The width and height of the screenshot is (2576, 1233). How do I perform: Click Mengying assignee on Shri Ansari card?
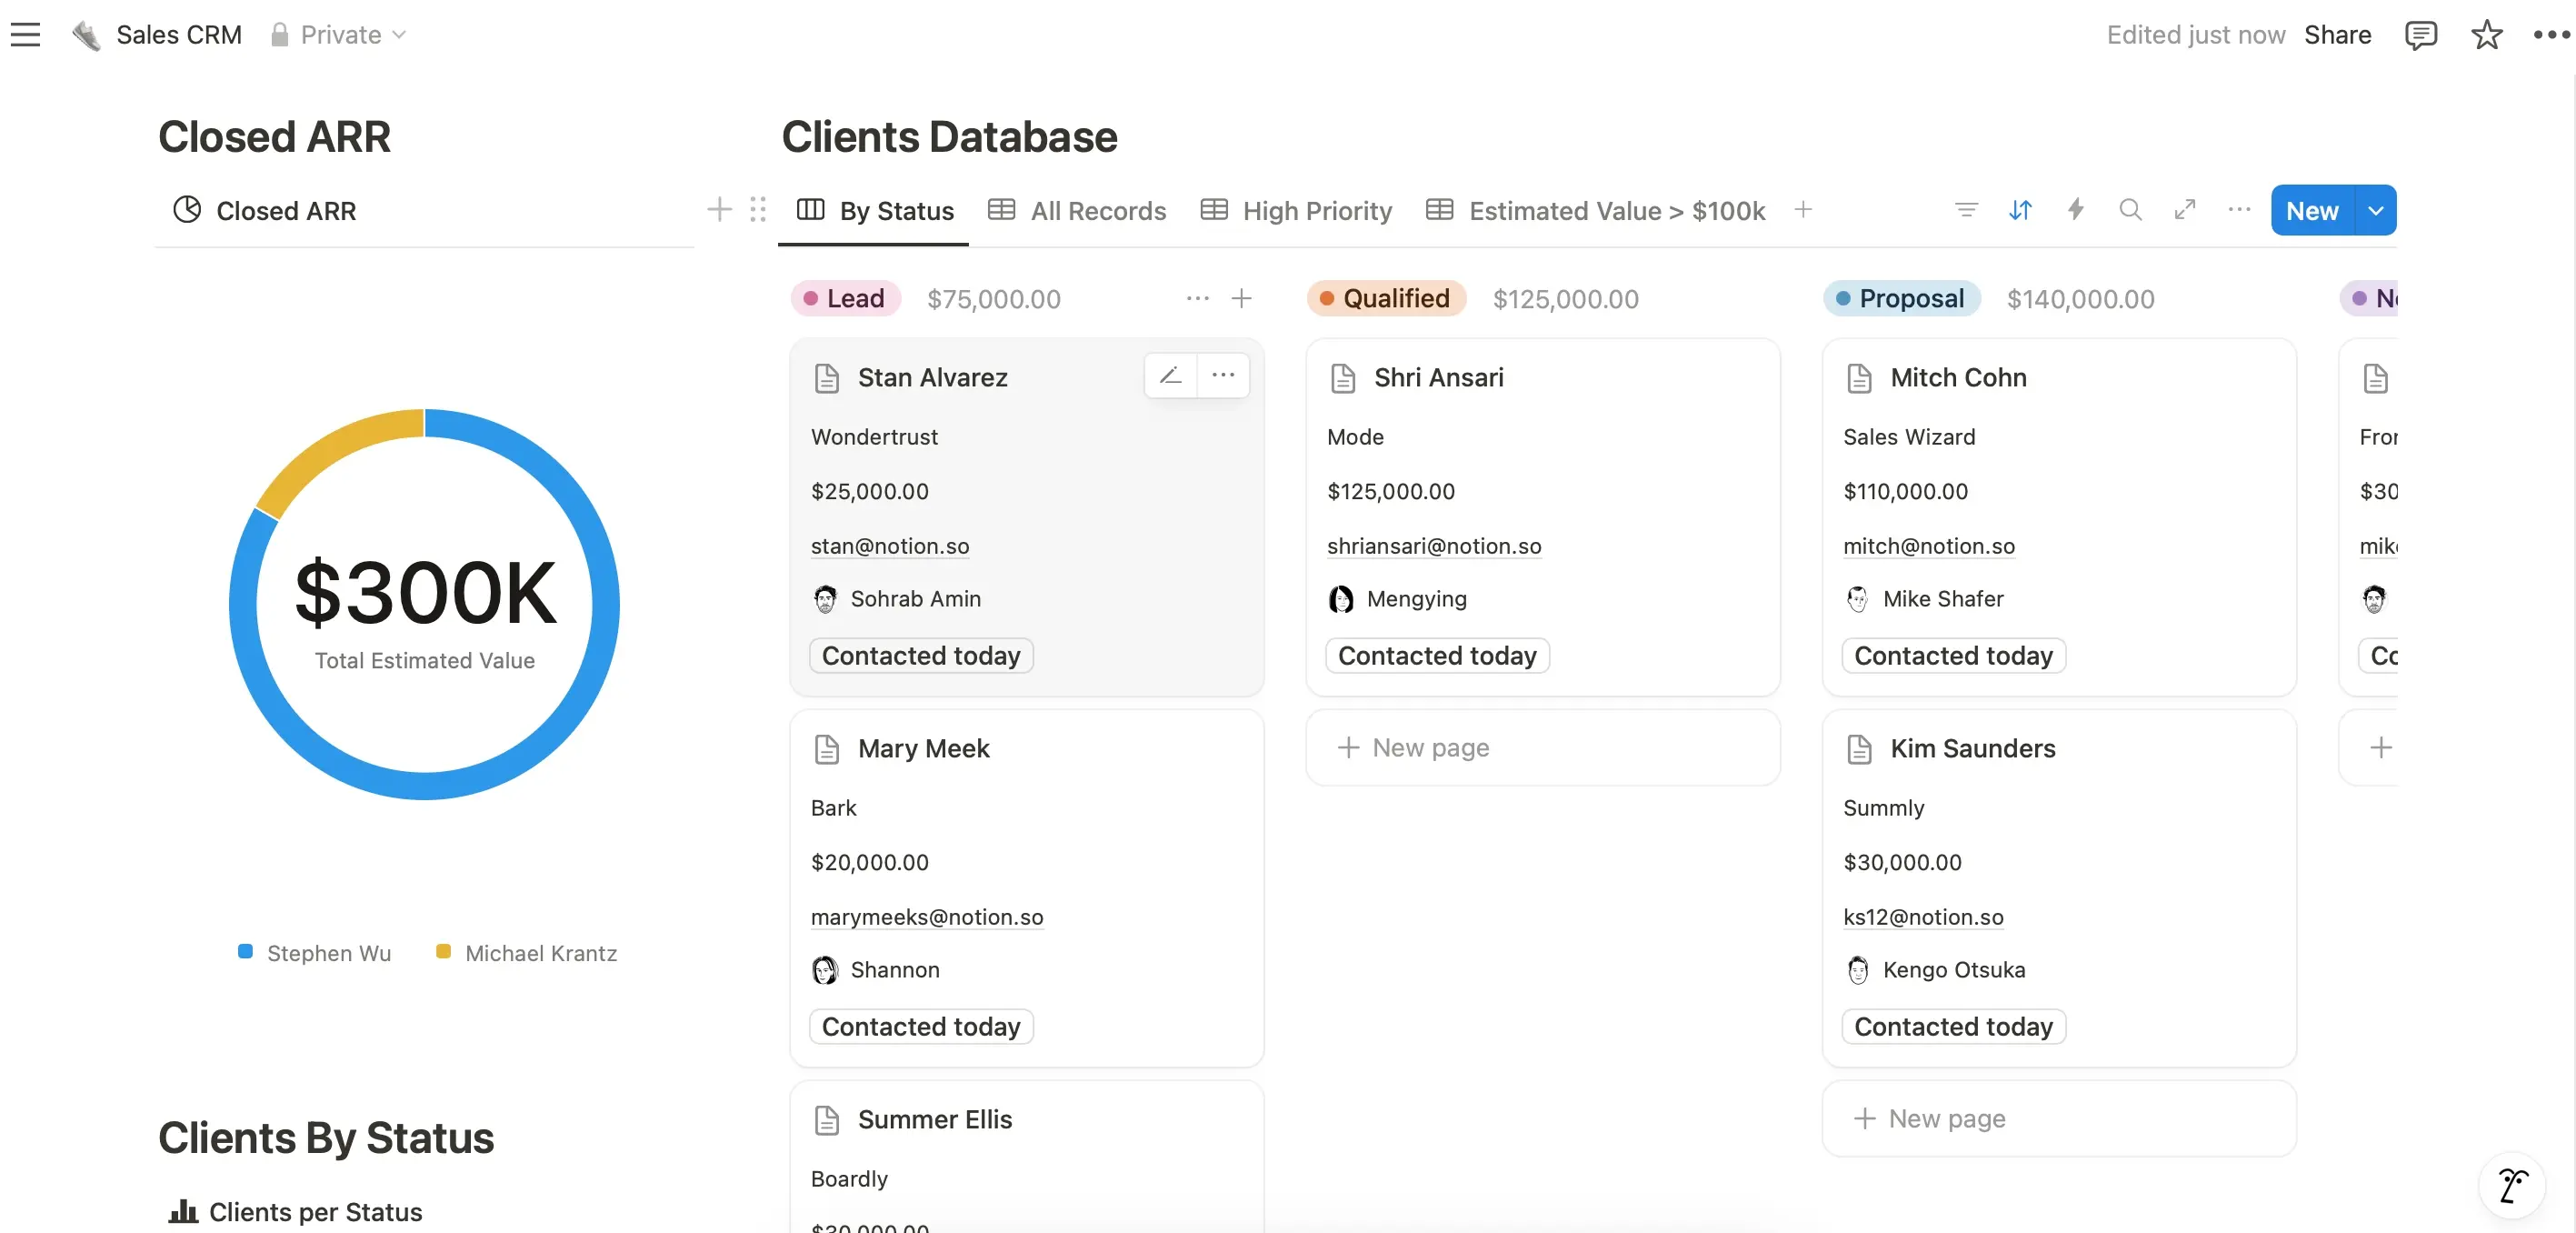[x=1396, y=599]
